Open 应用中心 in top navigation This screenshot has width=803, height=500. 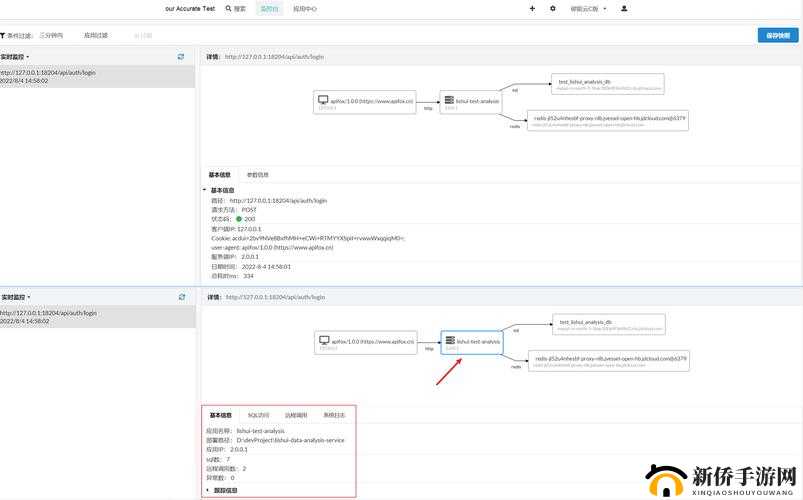(305, 8)
